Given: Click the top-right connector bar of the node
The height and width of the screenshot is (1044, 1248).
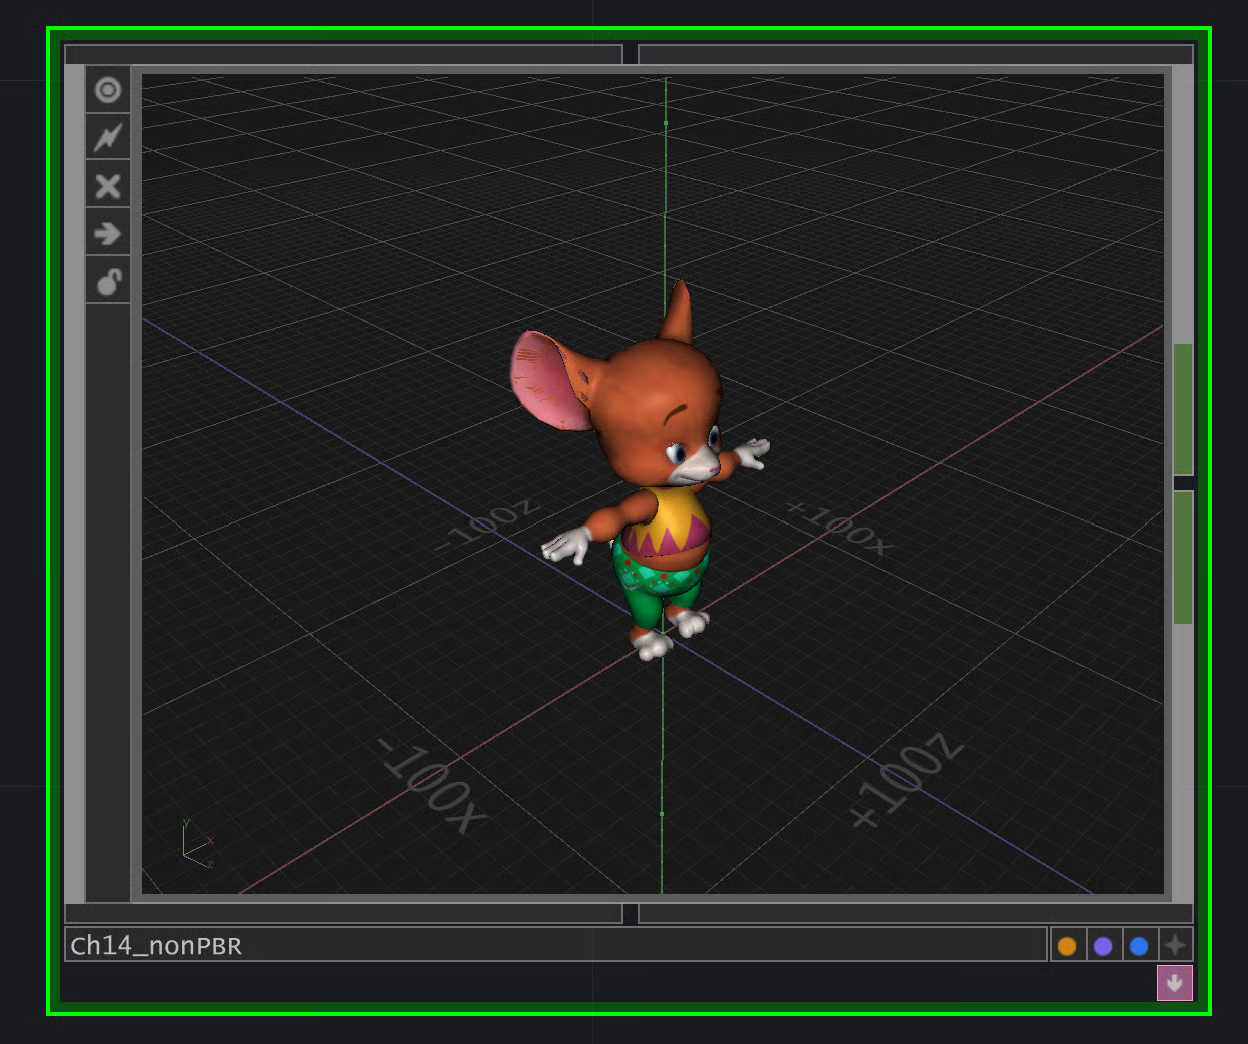Looking at the screenshot, I should [x=915, y=54].
